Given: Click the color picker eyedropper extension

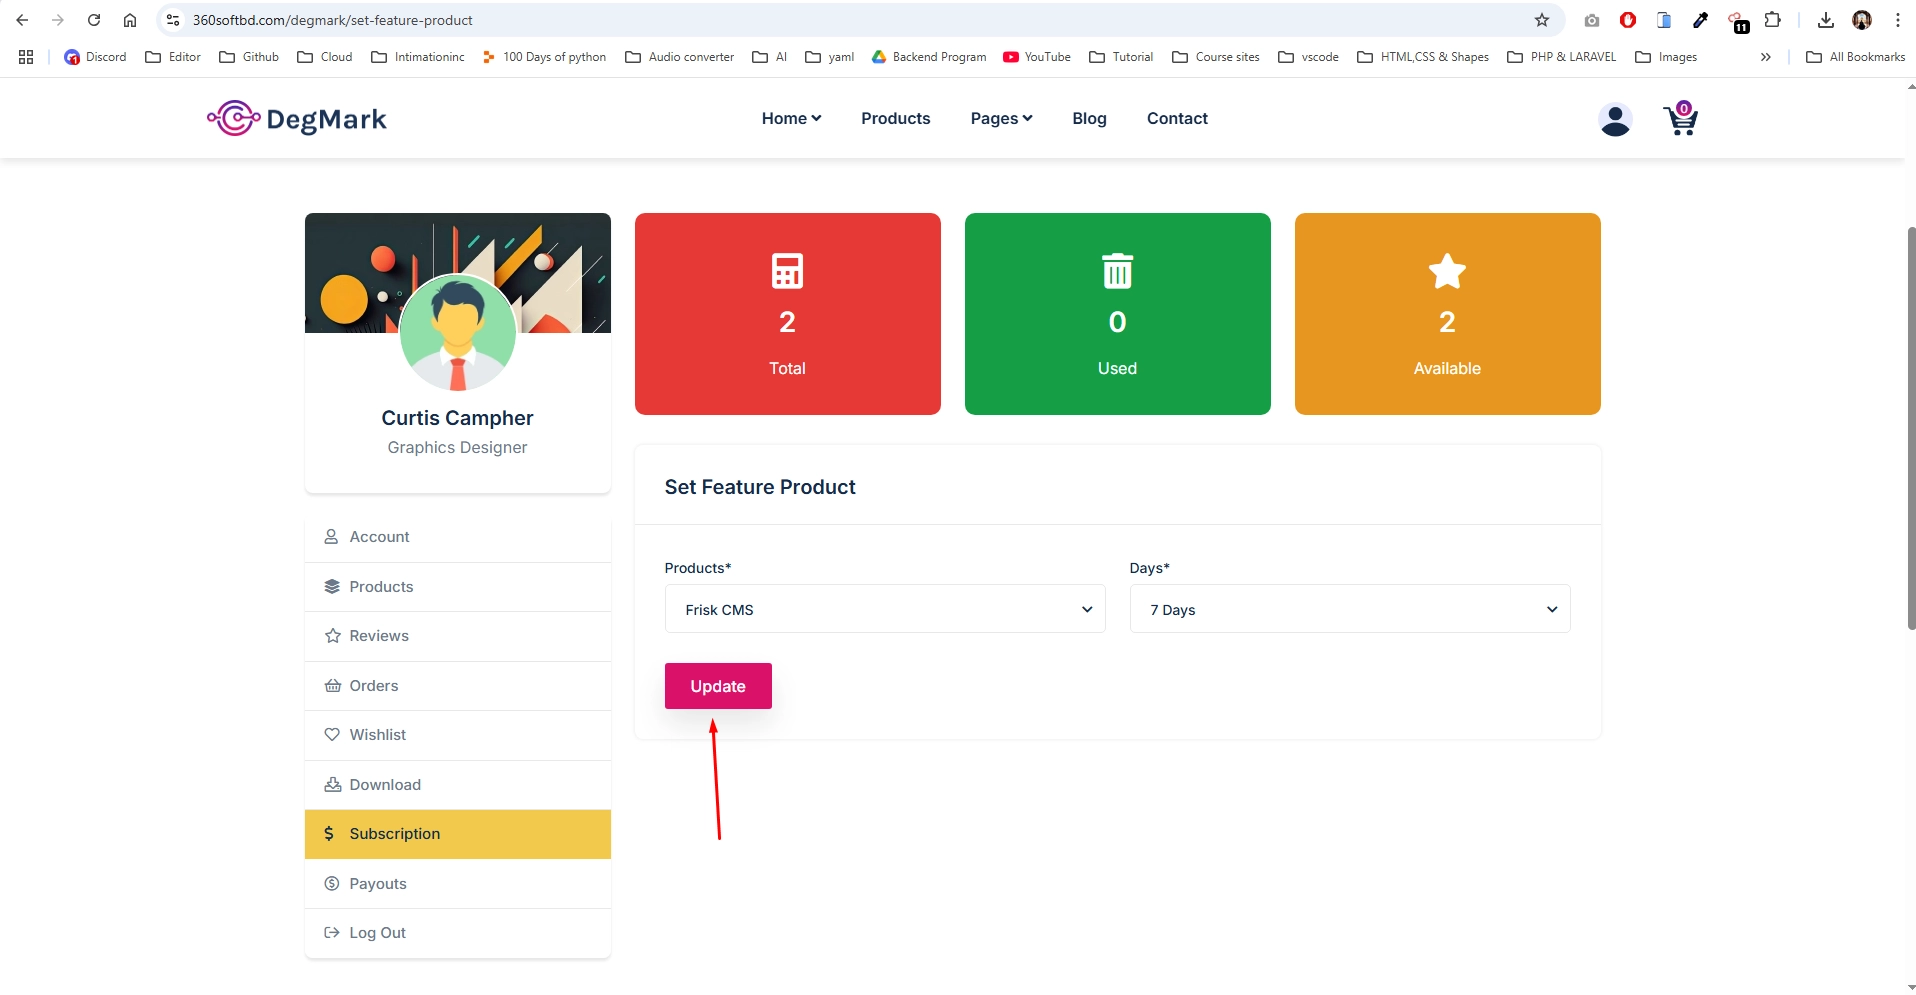Looking at the screenshot, I should [1700, 20].
